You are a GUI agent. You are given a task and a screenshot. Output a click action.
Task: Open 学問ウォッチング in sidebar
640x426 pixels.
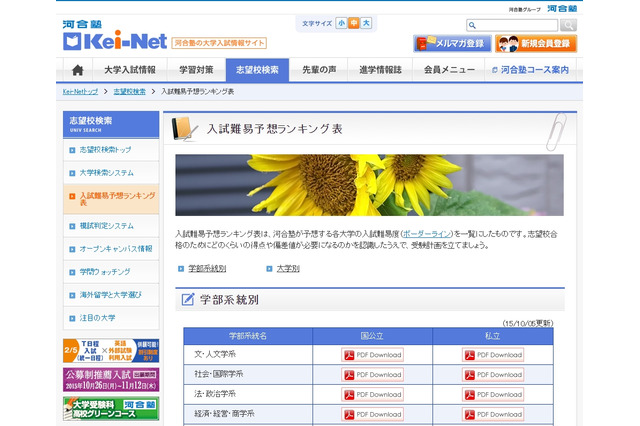point(111,272)
